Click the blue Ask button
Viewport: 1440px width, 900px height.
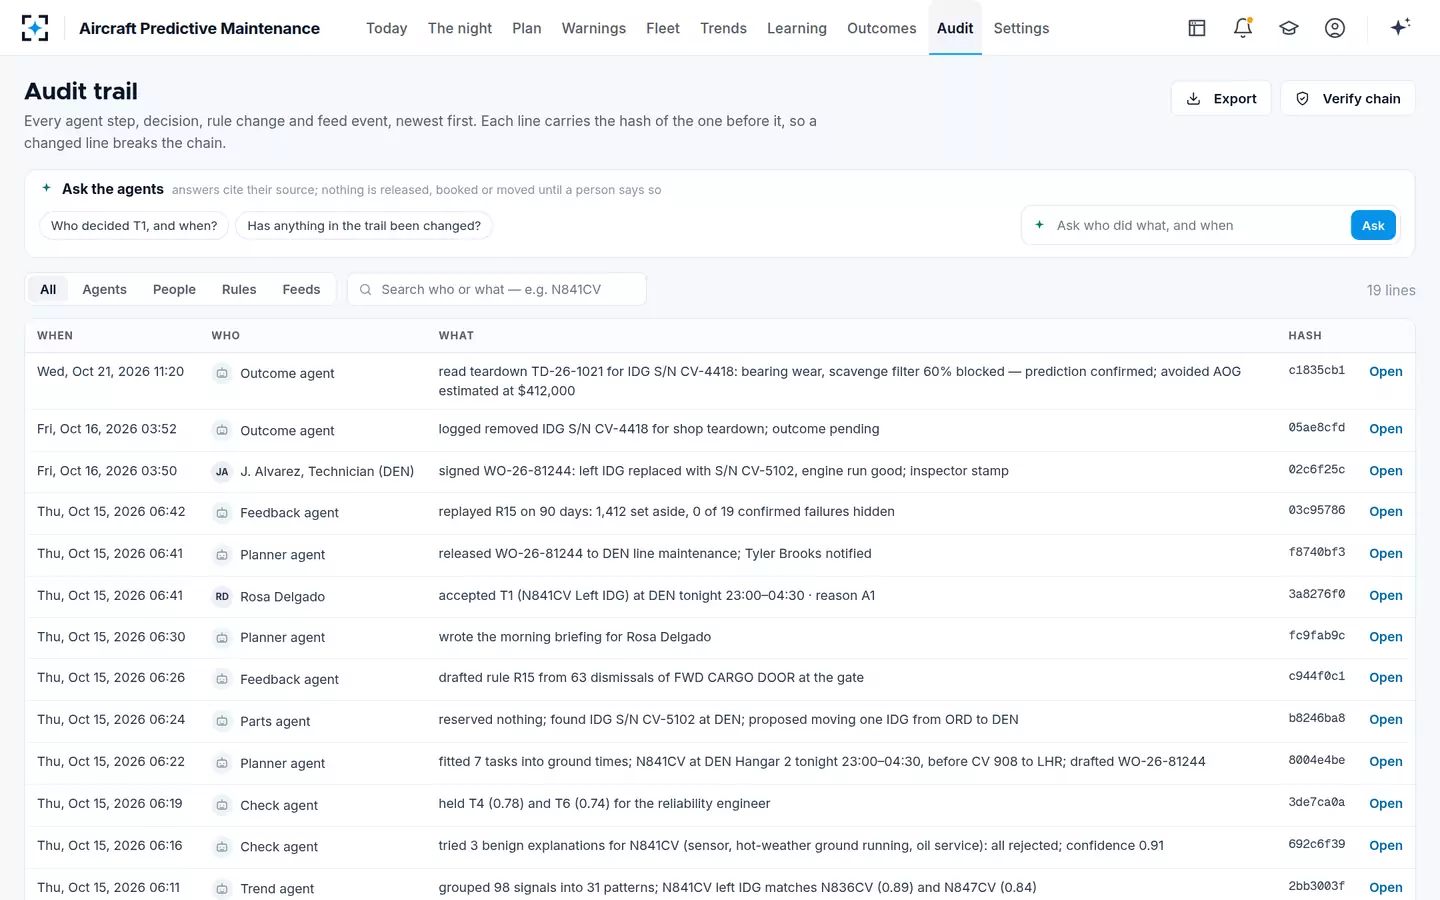coord(1373,225)
